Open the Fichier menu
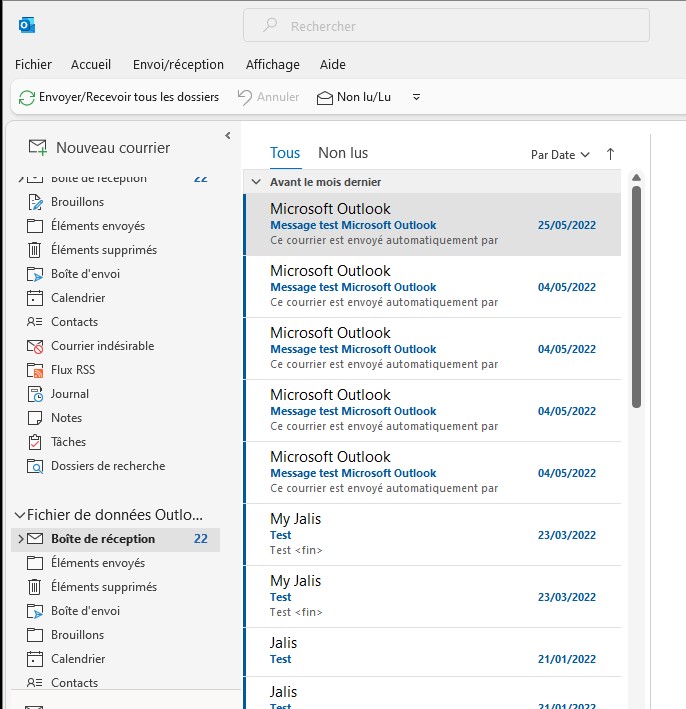The height and width of the screenshot is (709, 686). [x=33, y=64]
